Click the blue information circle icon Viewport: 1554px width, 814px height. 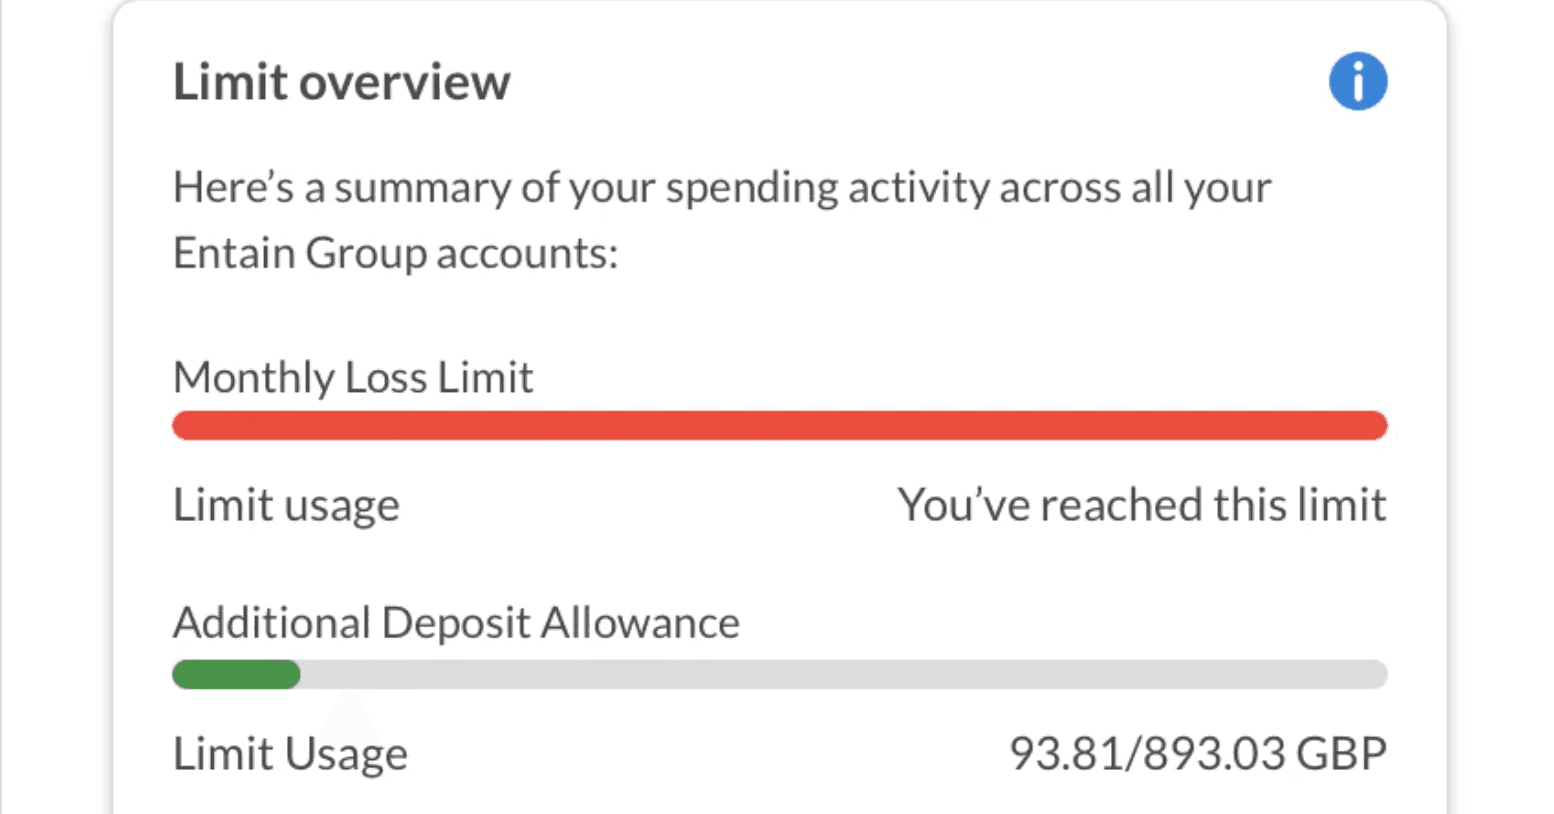coord(1357,81)
